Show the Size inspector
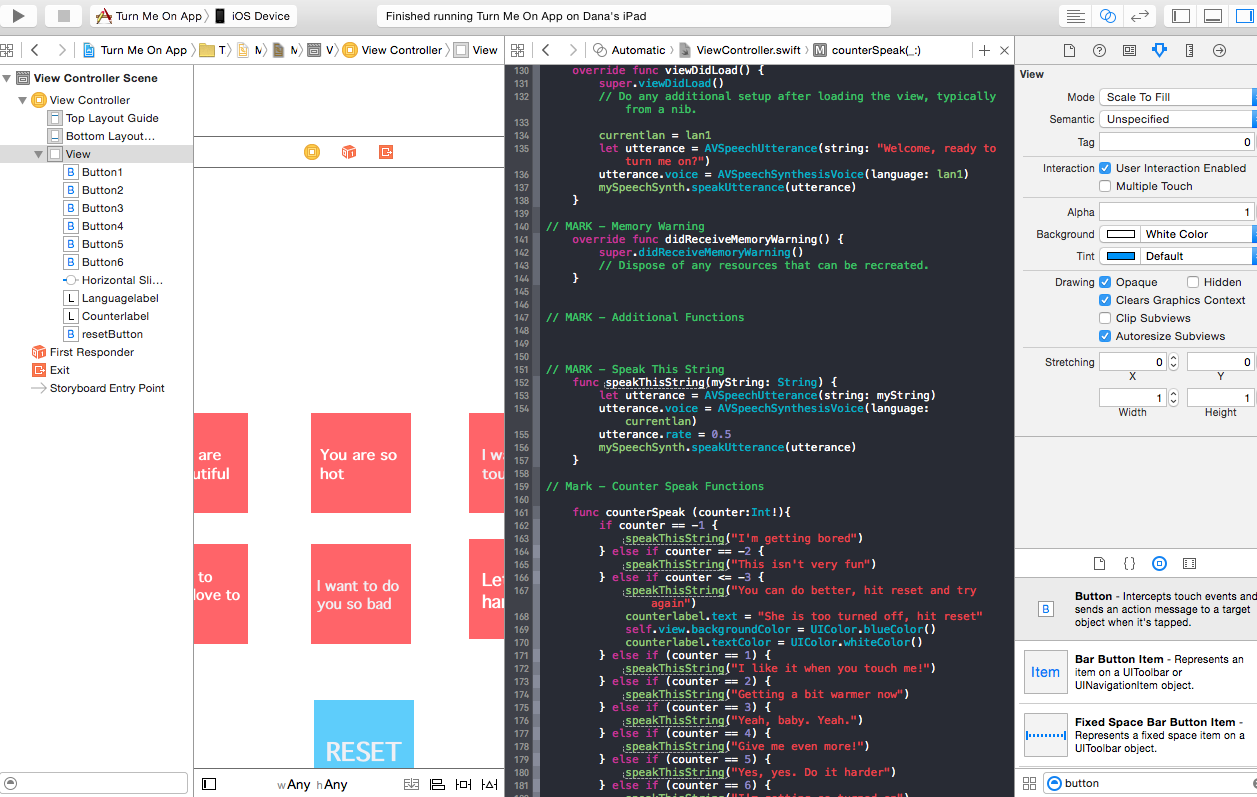Screen dimensions: 1257x797 pyautogui.click(x=1189, y=50)
